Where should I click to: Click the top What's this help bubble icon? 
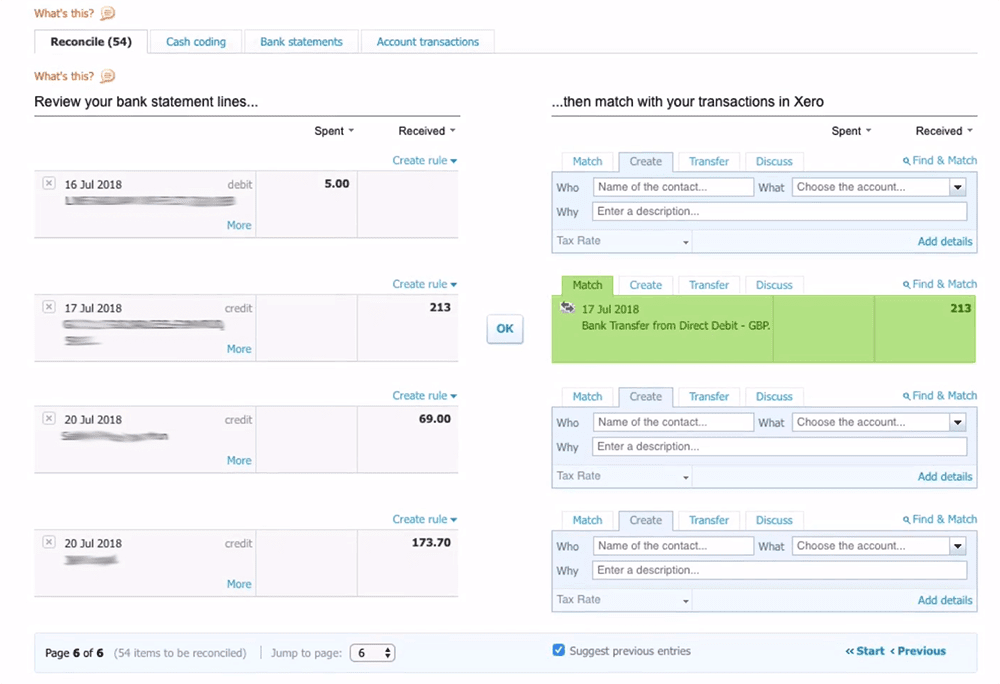tap(108, 13)
